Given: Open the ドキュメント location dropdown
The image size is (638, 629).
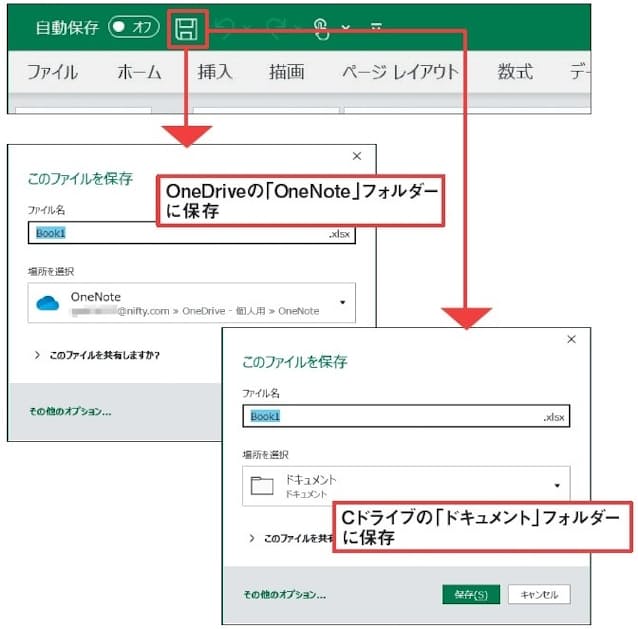Looking at the screenshot, I should pos(556,485).
